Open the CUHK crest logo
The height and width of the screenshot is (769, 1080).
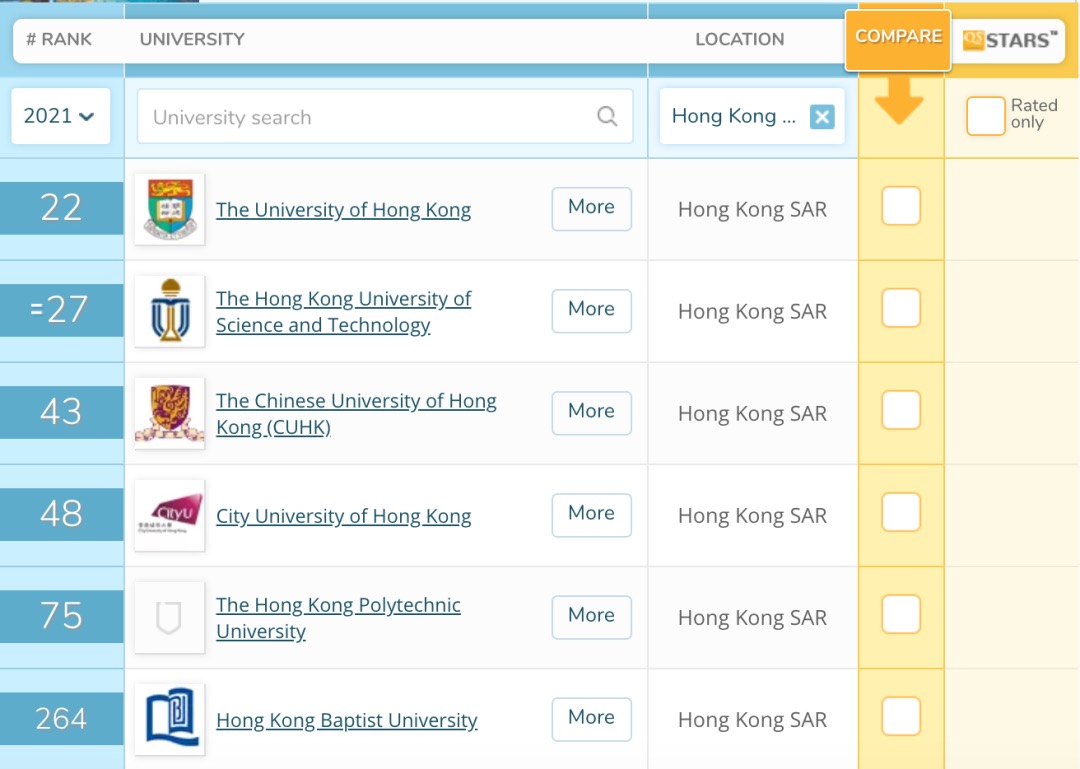pos(169,413)
